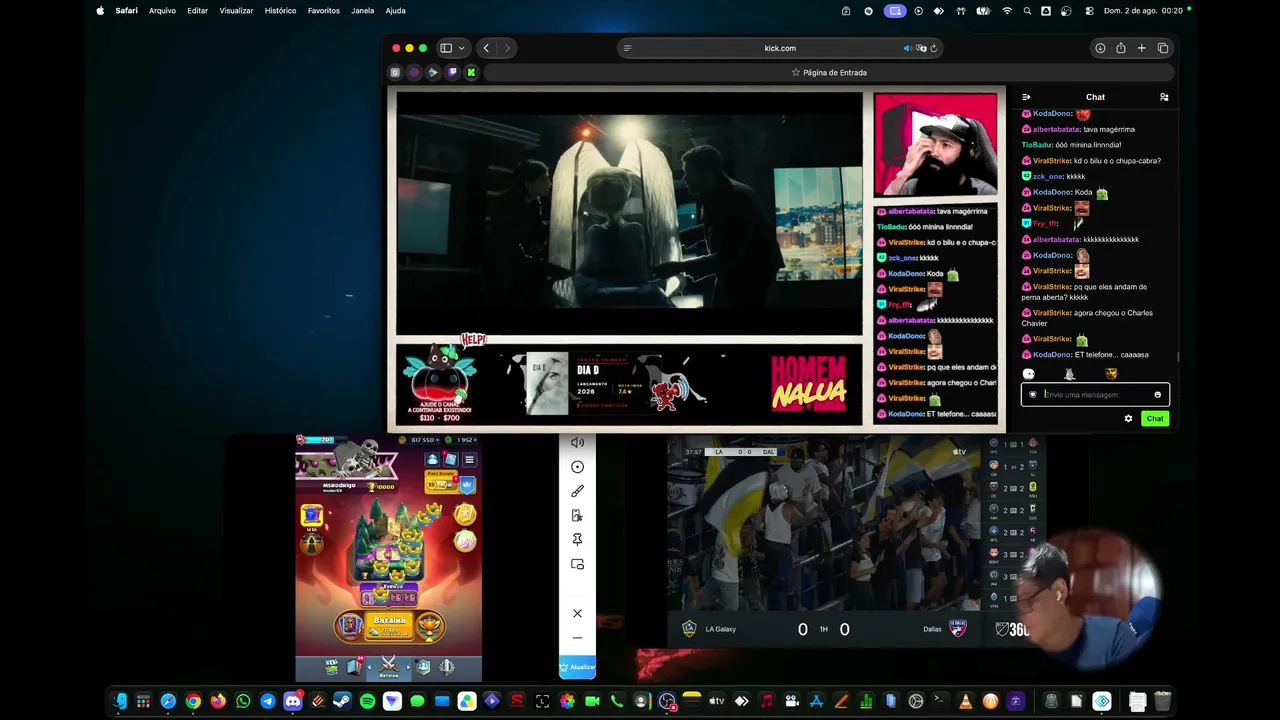The height and width of the screenshot is (720, 1280).
Task: Open Wi-Fi status in menu bar
Action: pyautogui.click(x=1007, y=11)
